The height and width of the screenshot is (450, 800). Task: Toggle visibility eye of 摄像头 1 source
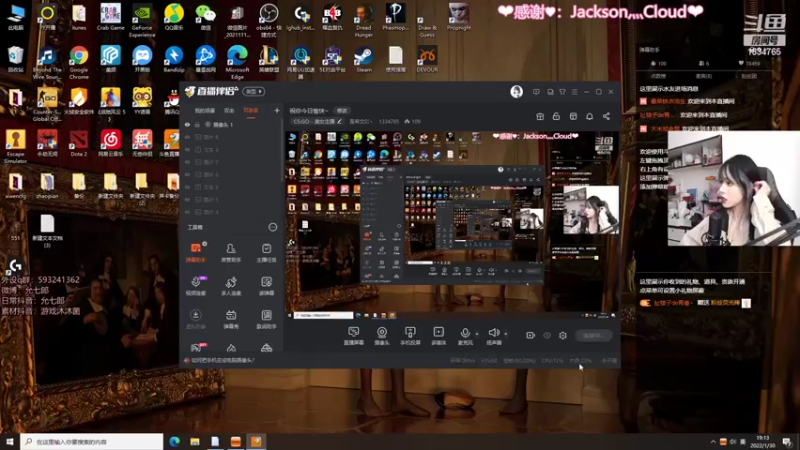187,124
